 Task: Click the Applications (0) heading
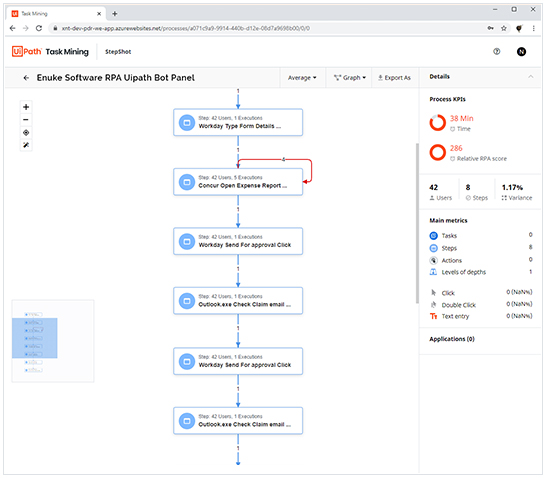[452, 339]
